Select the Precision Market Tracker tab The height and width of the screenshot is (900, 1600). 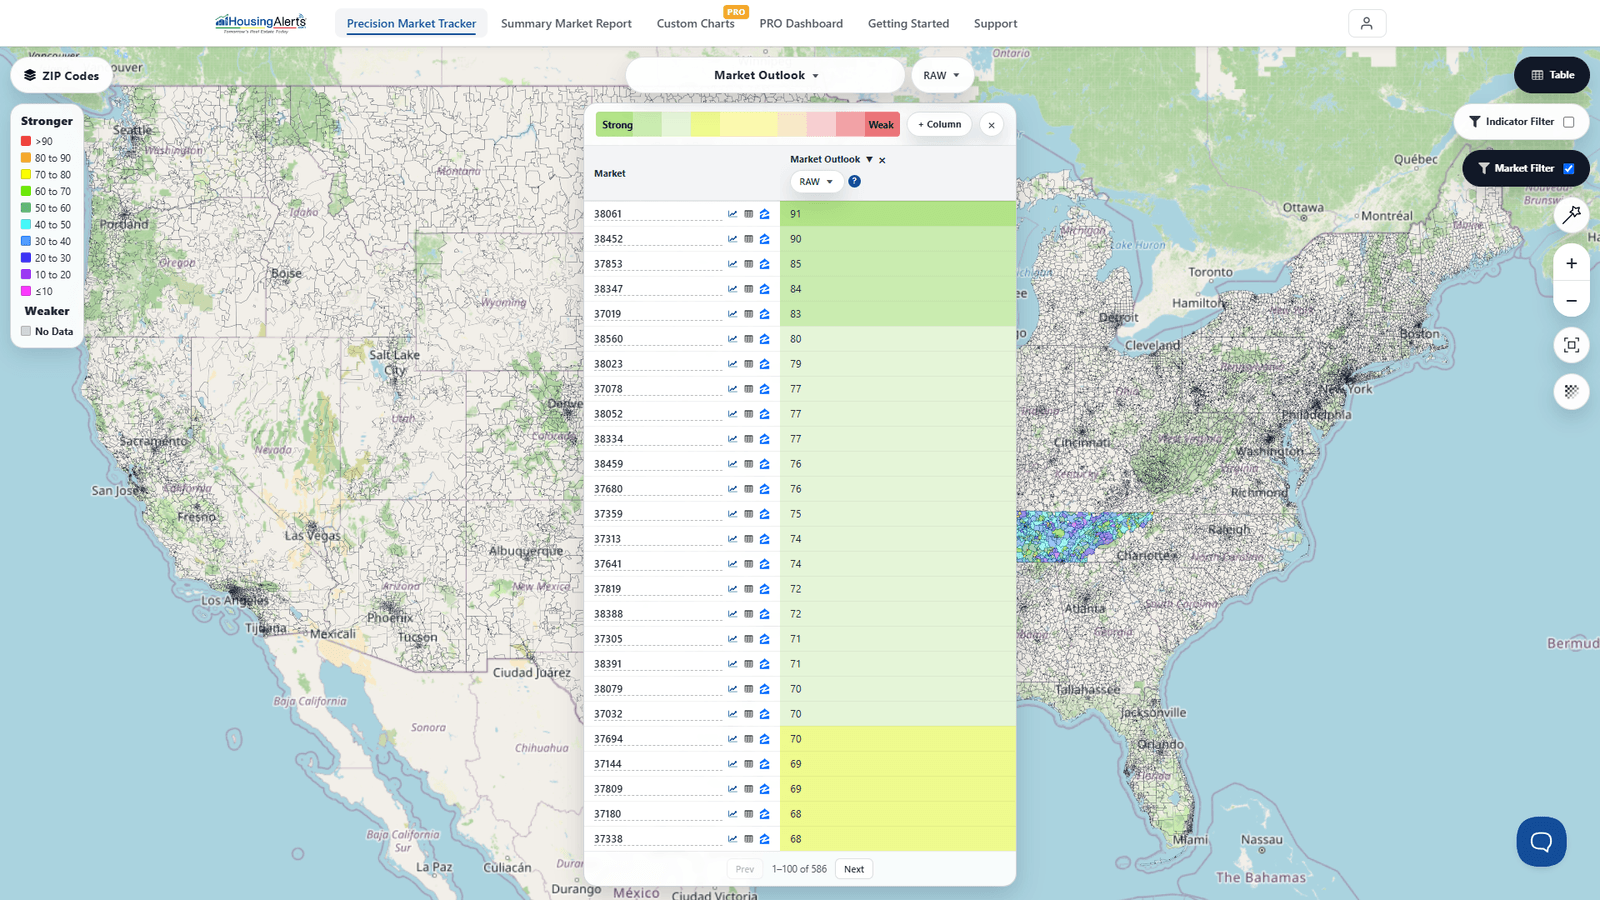tap(411, 23)
